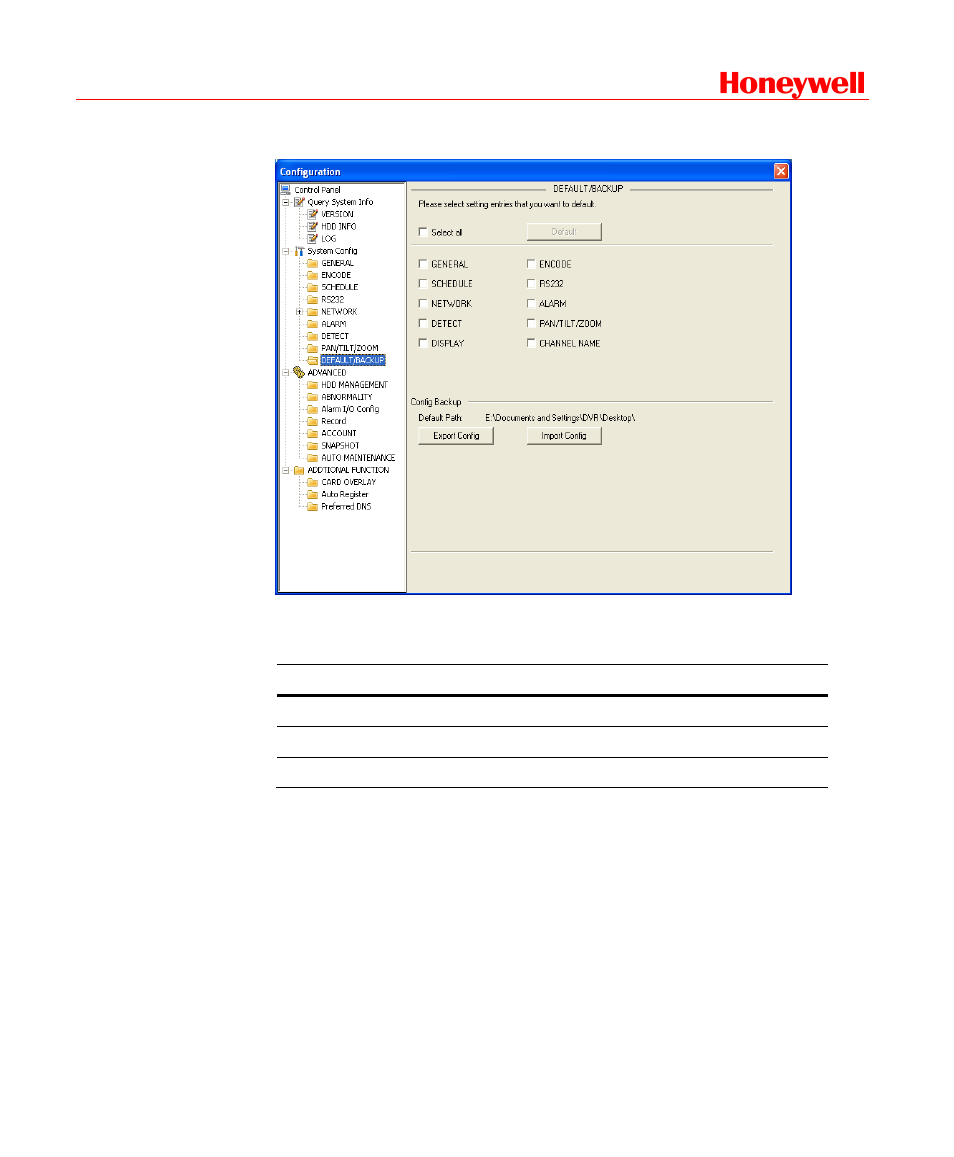Click the Default button
This screenshot has width=954, height=1157.
(x=564, y=232)
